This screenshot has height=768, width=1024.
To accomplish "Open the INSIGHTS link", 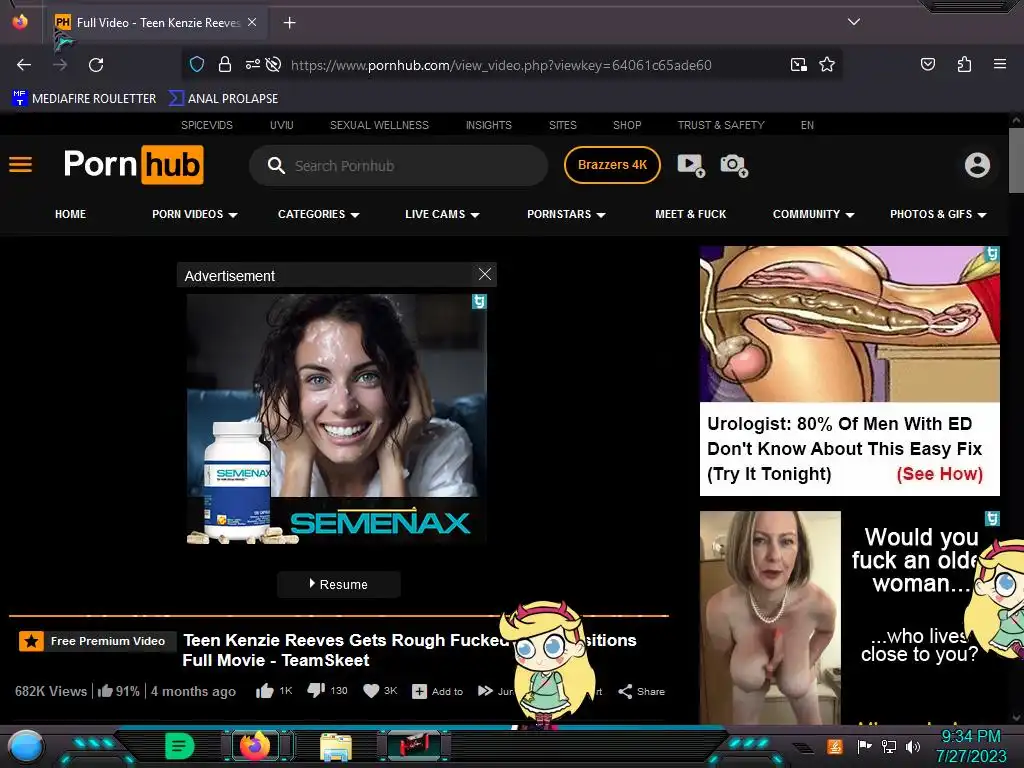I will click(x=488, y=125).
